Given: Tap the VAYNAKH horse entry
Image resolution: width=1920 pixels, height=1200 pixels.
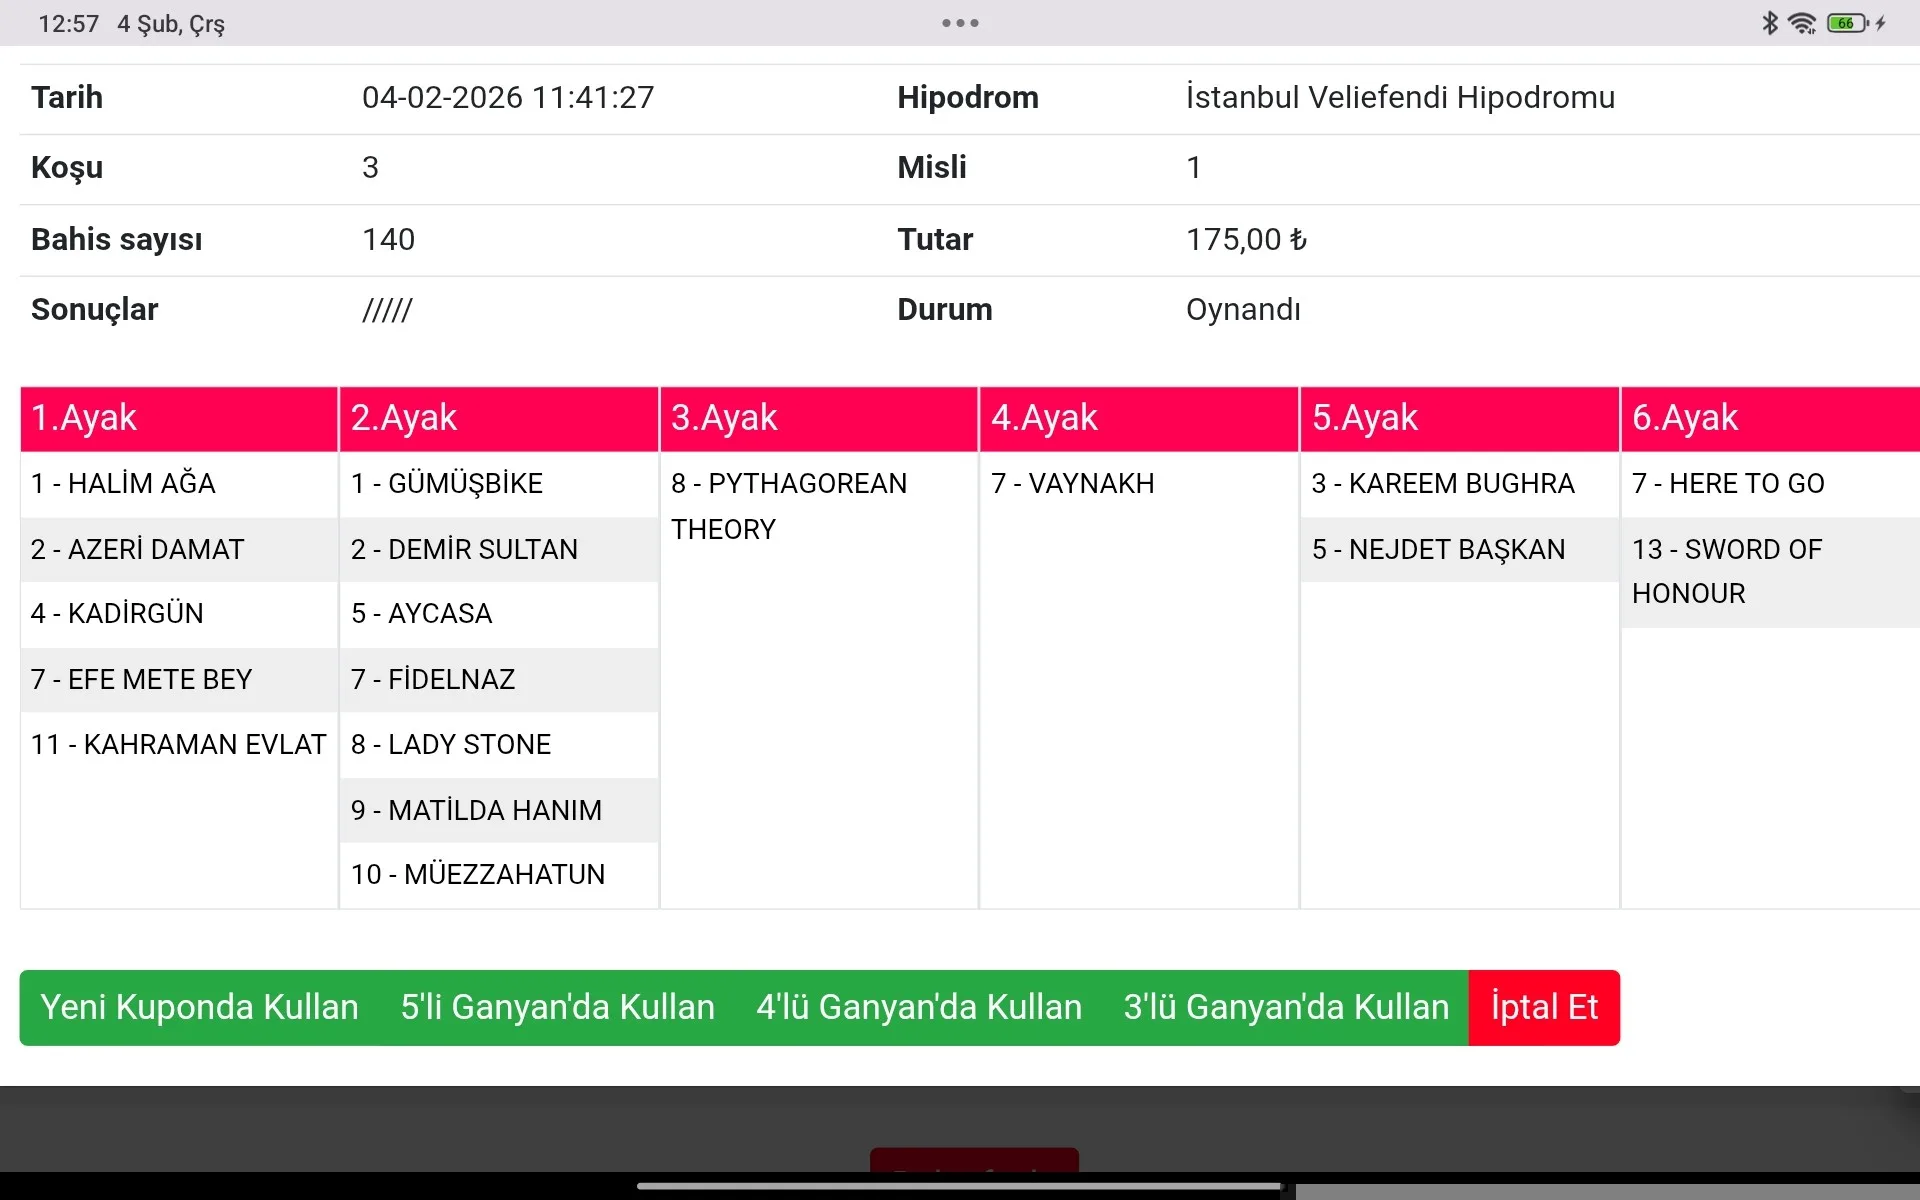Looking at the screenshot, I should click(1073, 484).
